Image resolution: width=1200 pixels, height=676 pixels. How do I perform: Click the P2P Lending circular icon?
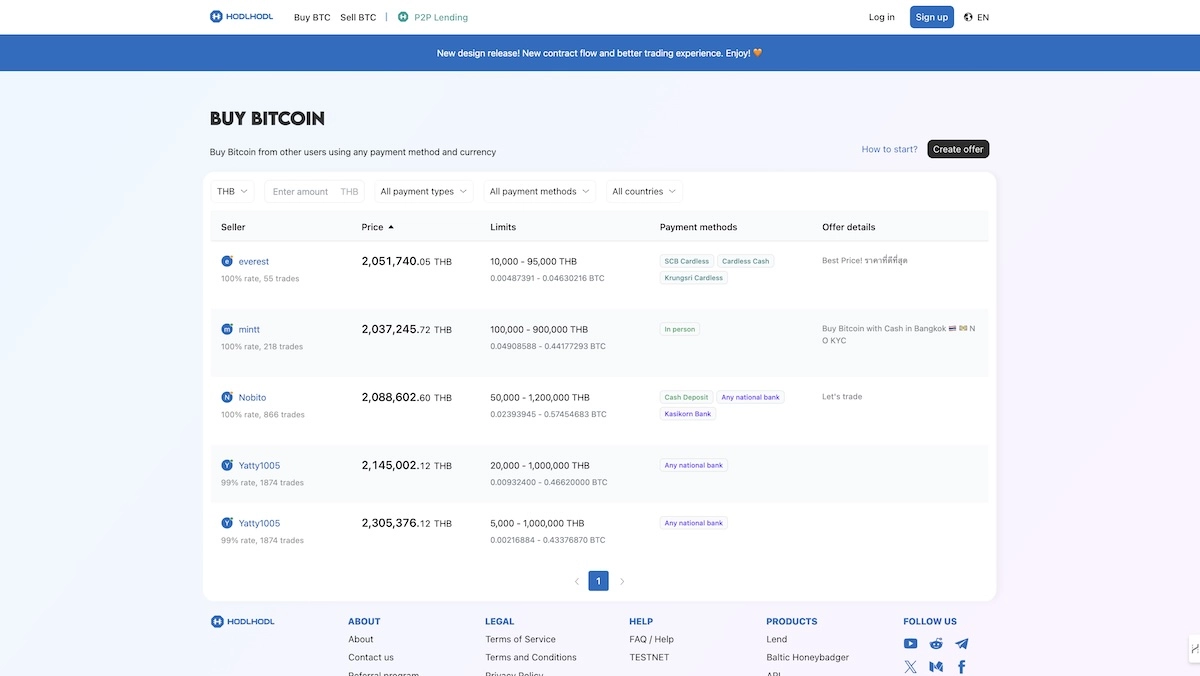coord(403,17)
